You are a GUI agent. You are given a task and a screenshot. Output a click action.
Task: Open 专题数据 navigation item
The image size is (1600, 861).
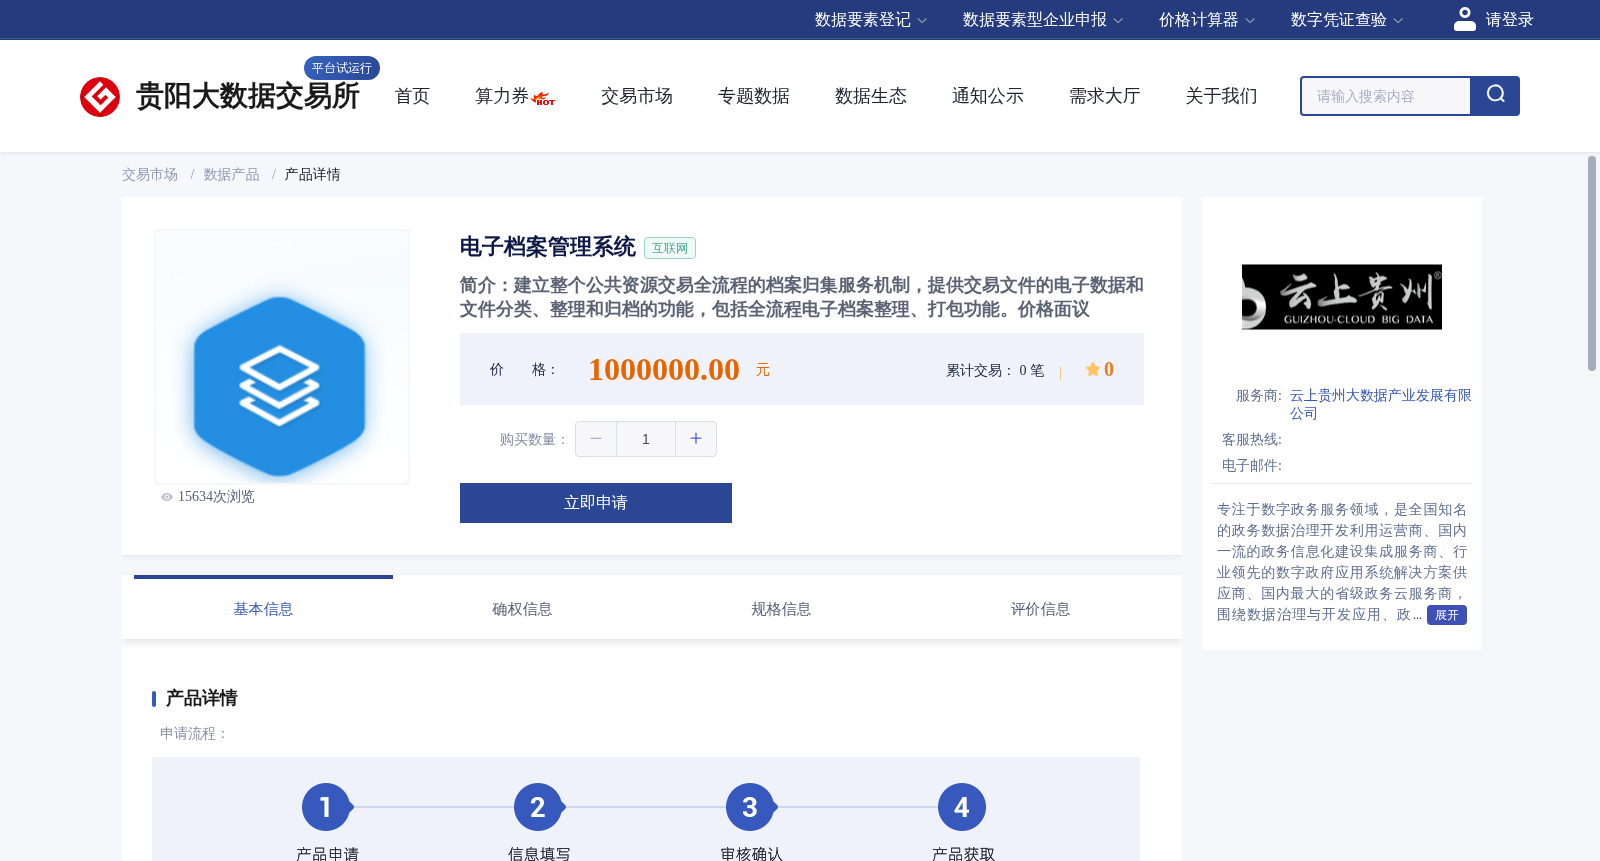pos(754,96)
